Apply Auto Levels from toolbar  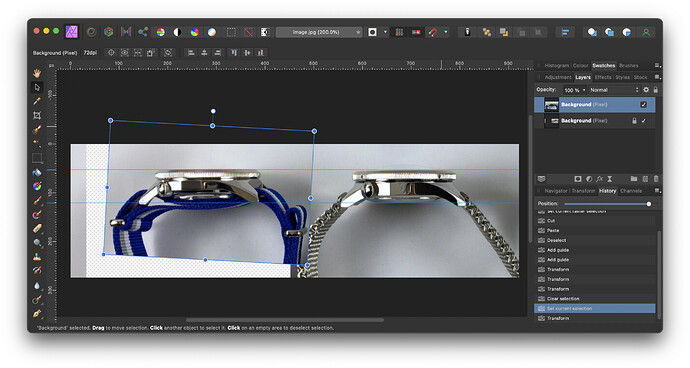(x=161, y=32)
